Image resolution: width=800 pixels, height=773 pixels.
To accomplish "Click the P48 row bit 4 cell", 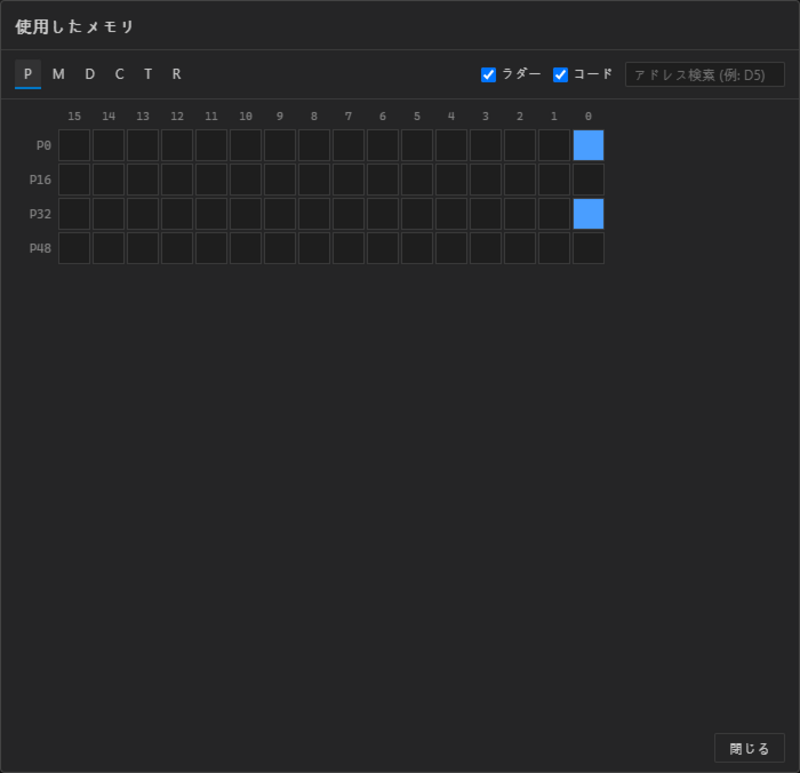I will (452, 248).
